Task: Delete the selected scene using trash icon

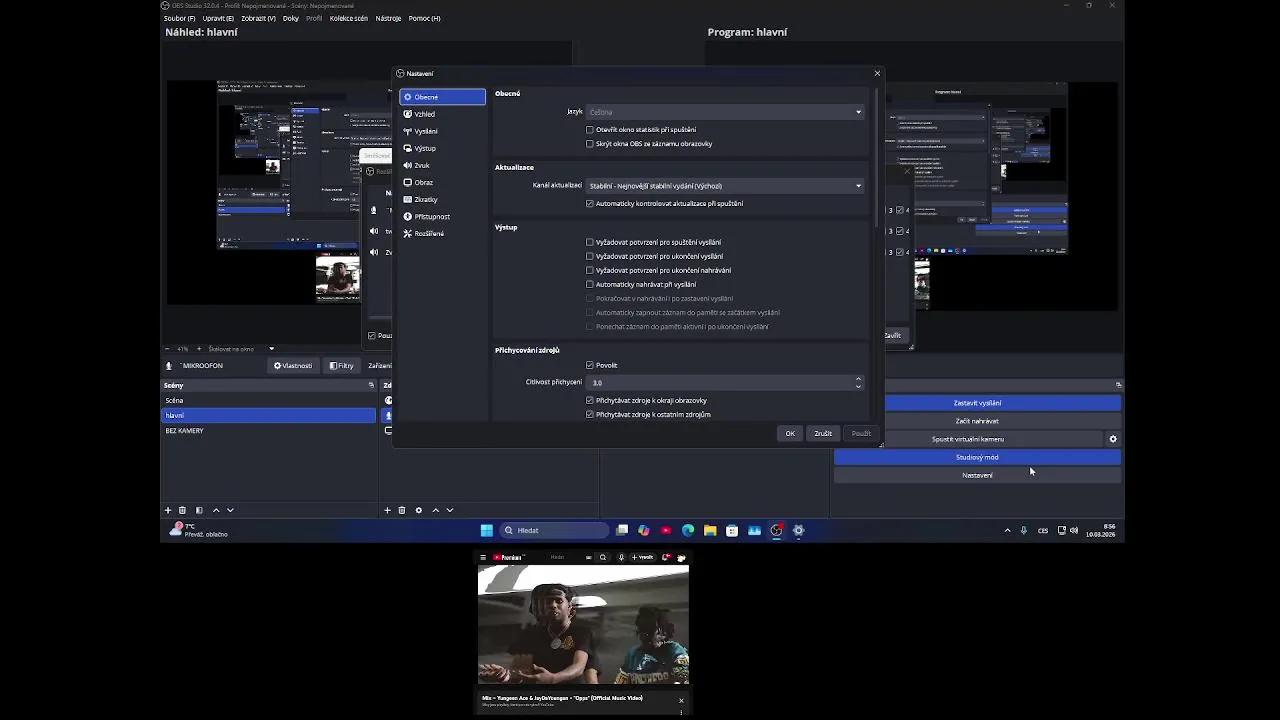Action: 182,510
